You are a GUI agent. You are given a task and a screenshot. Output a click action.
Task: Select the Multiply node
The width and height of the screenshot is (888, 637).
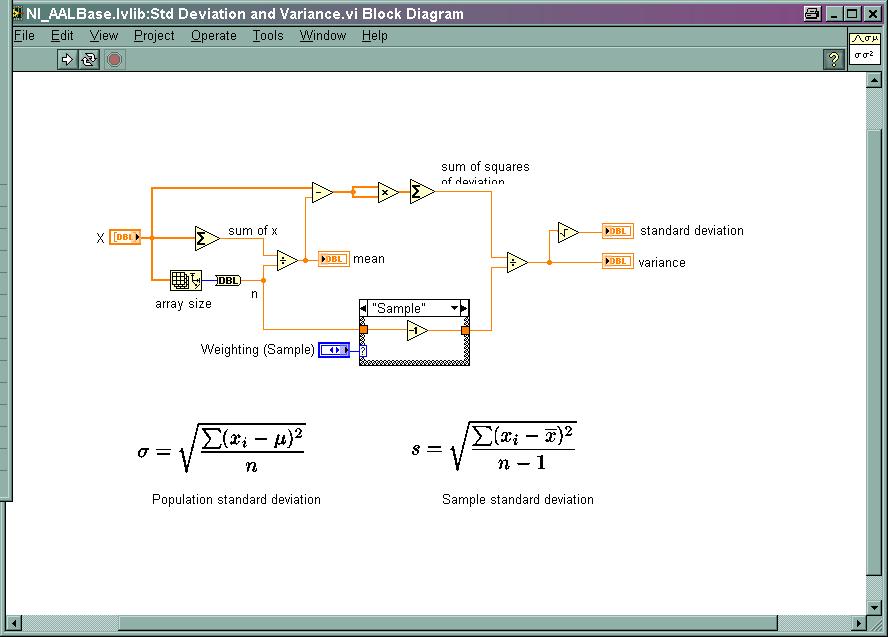click(x=388, y=193)
